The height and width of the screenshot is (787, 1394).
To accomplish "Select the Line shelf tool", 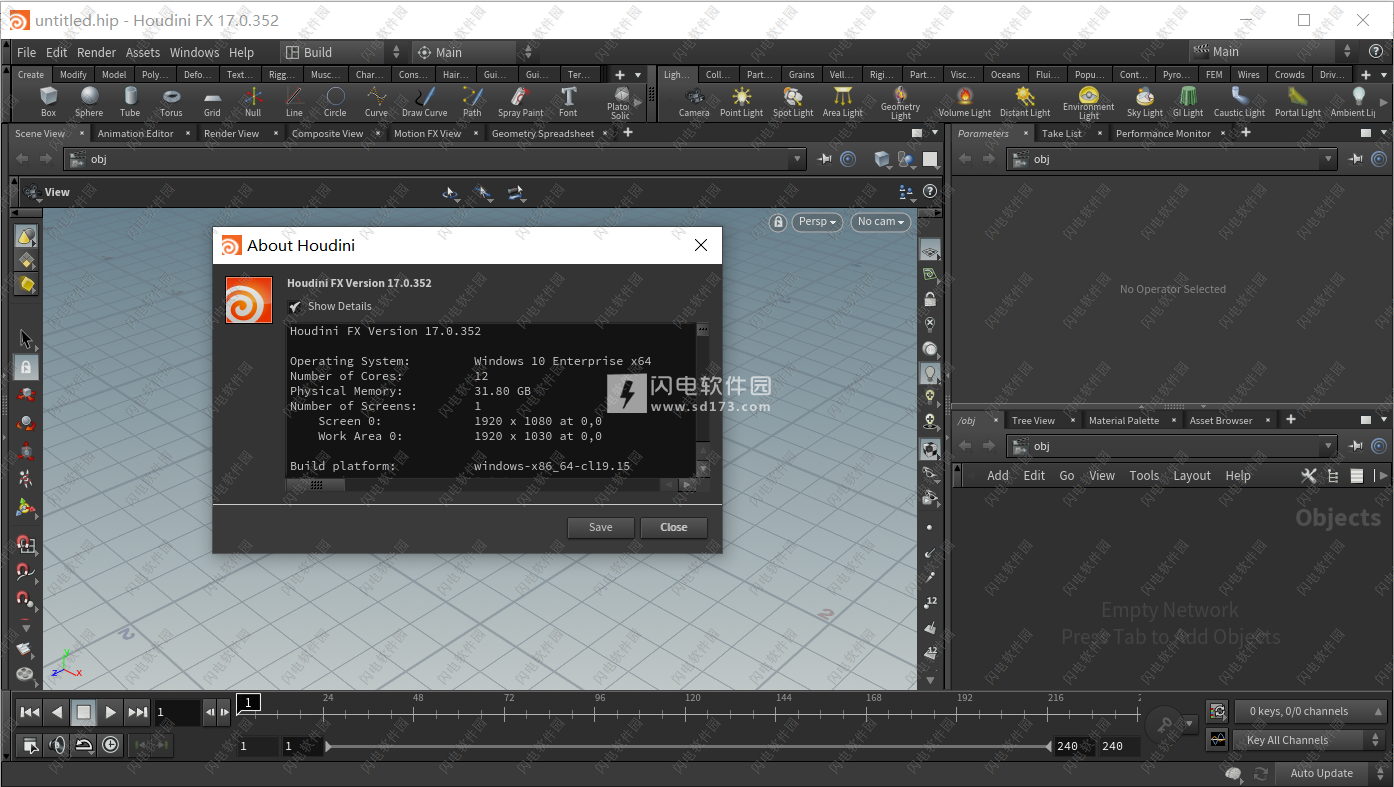I will point(294,101).
